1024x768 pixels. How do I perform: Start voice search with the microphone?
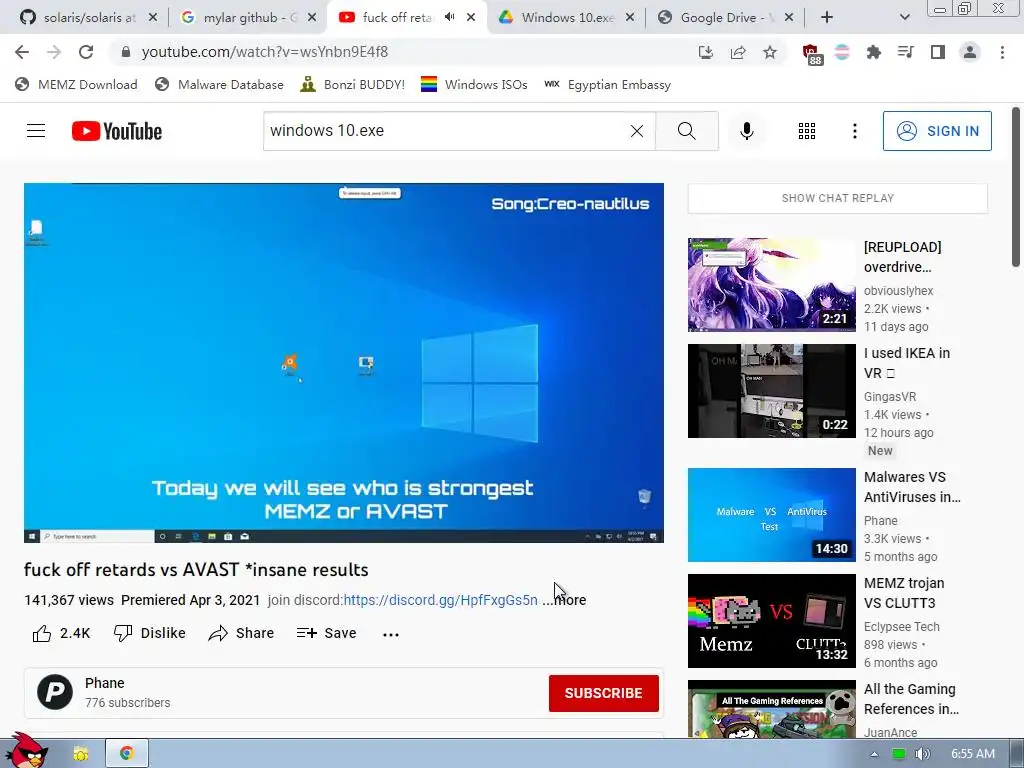(746, 131)
